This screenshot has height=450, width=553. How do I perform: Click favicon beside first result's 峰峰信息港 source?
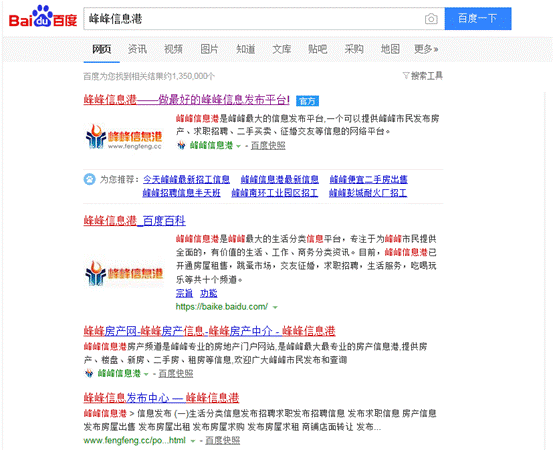(x=181, y=145)
